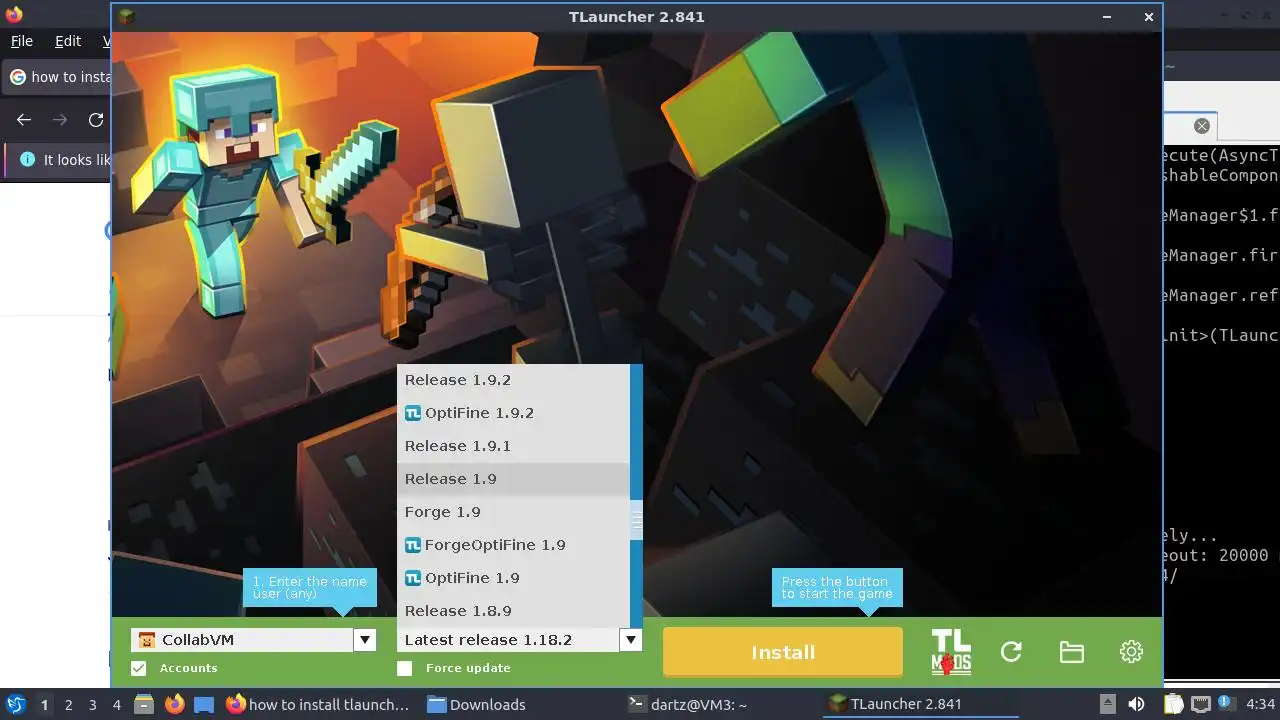Enable the Force update checkbox

click(404, 668)
